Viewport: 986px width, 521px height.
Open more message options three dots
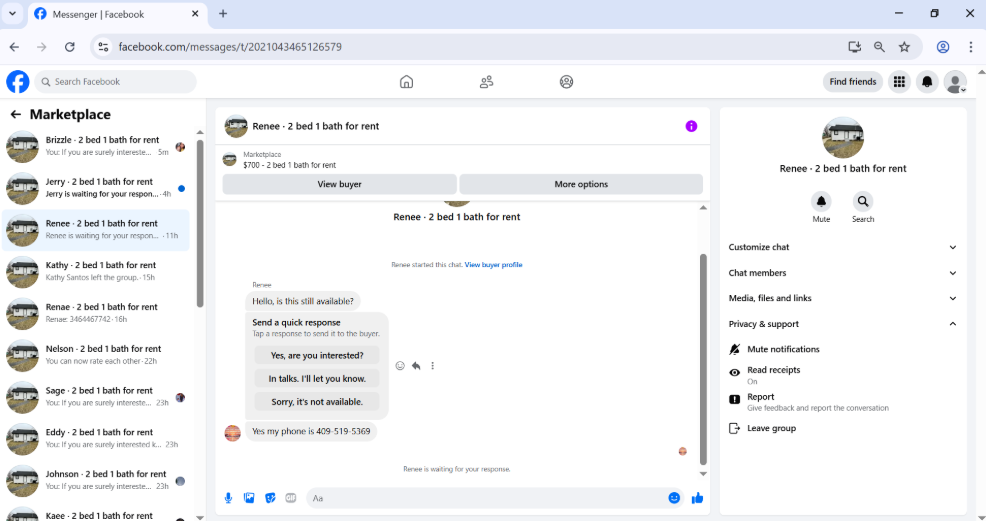coord(432,366)
